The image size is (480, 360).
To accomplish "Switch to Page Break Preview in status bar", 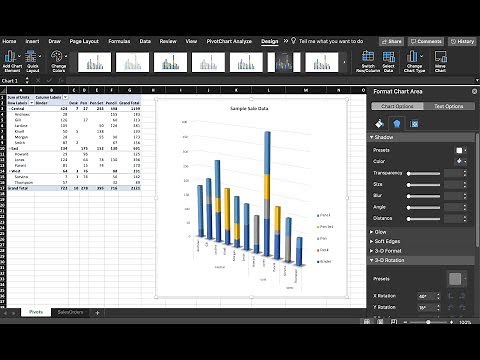I will tap(394, 322).
